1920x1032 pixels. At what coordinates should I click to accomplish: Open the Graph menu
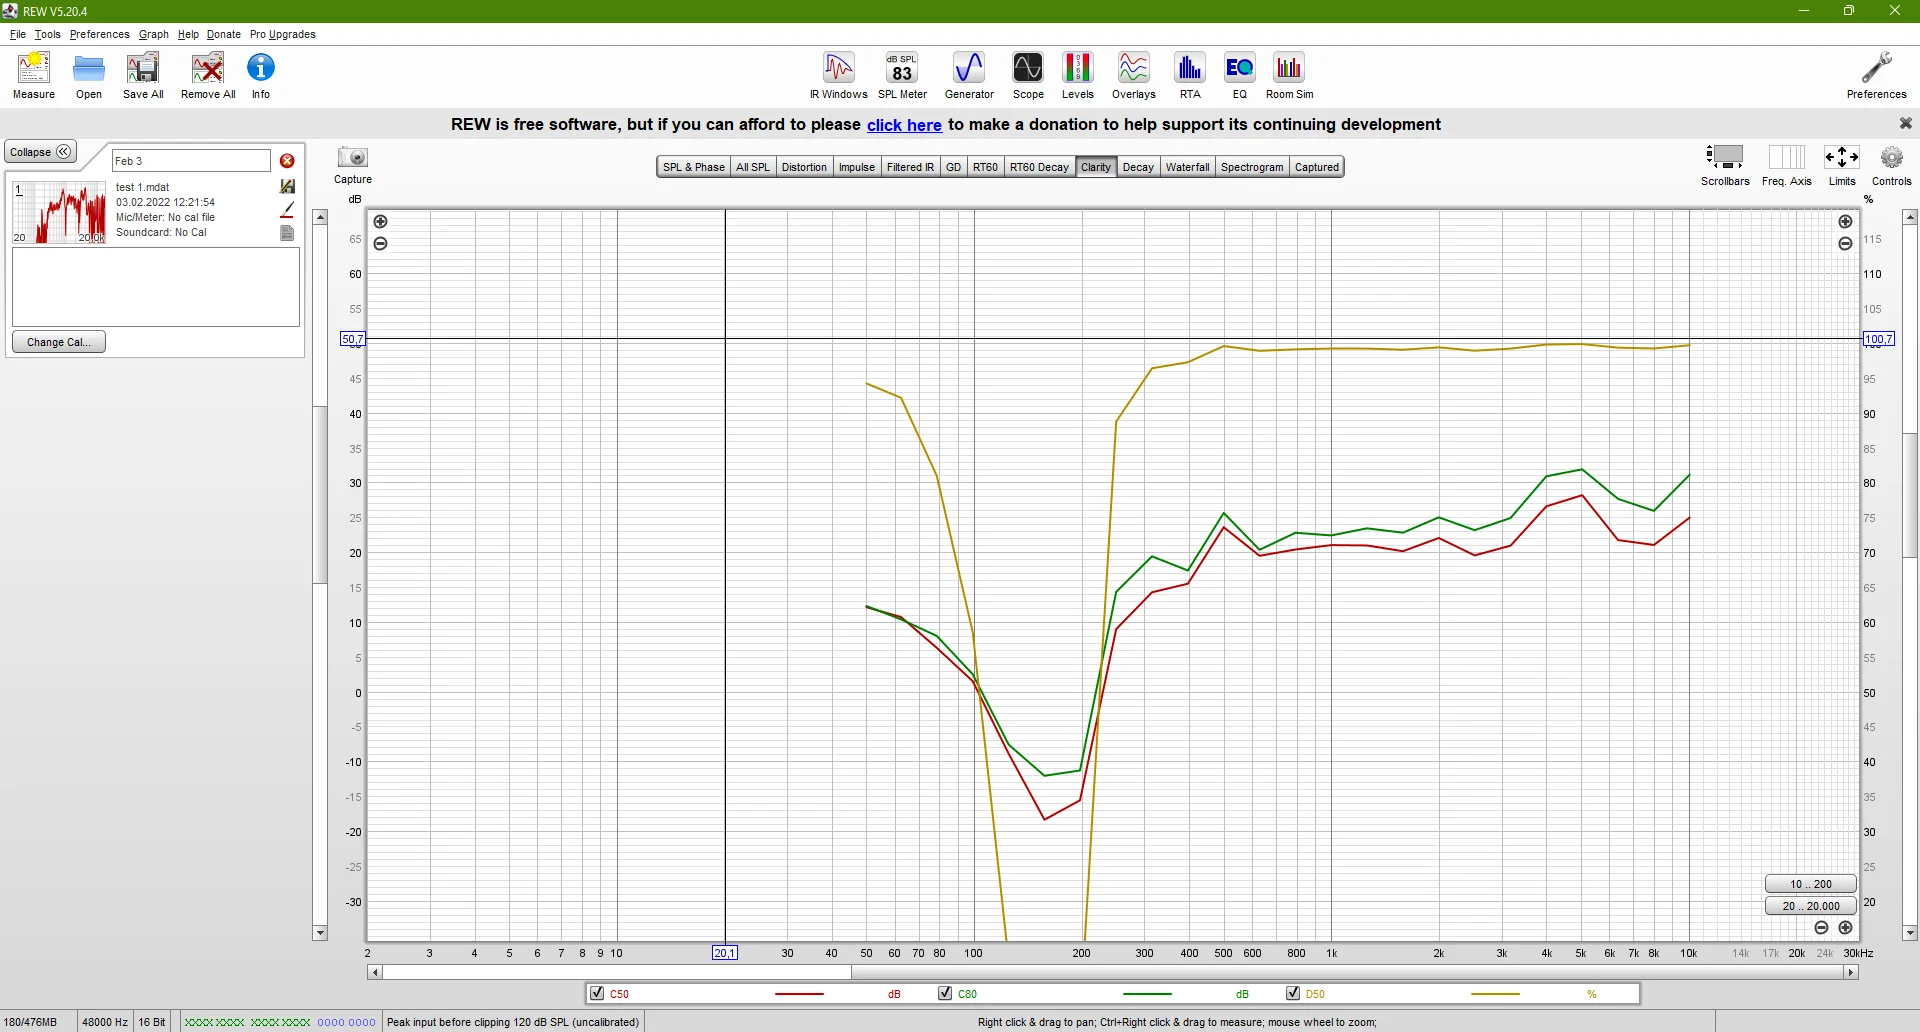pyautogui.click(x=153, y=34)
